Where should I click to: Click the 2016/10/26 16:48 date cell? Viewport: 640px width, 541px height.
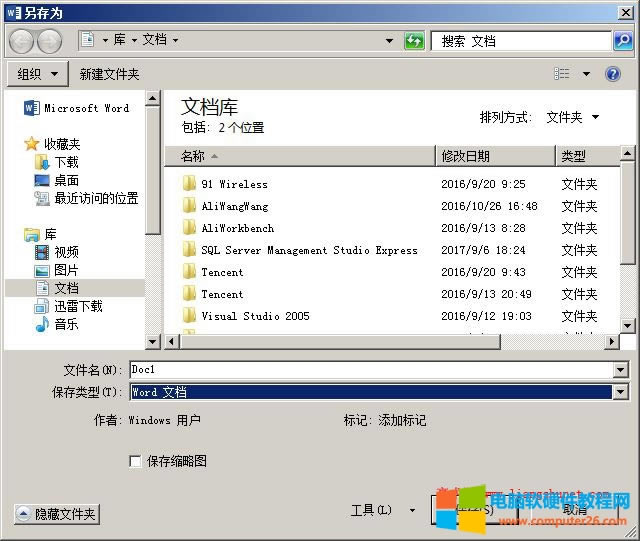coord(489,206)
